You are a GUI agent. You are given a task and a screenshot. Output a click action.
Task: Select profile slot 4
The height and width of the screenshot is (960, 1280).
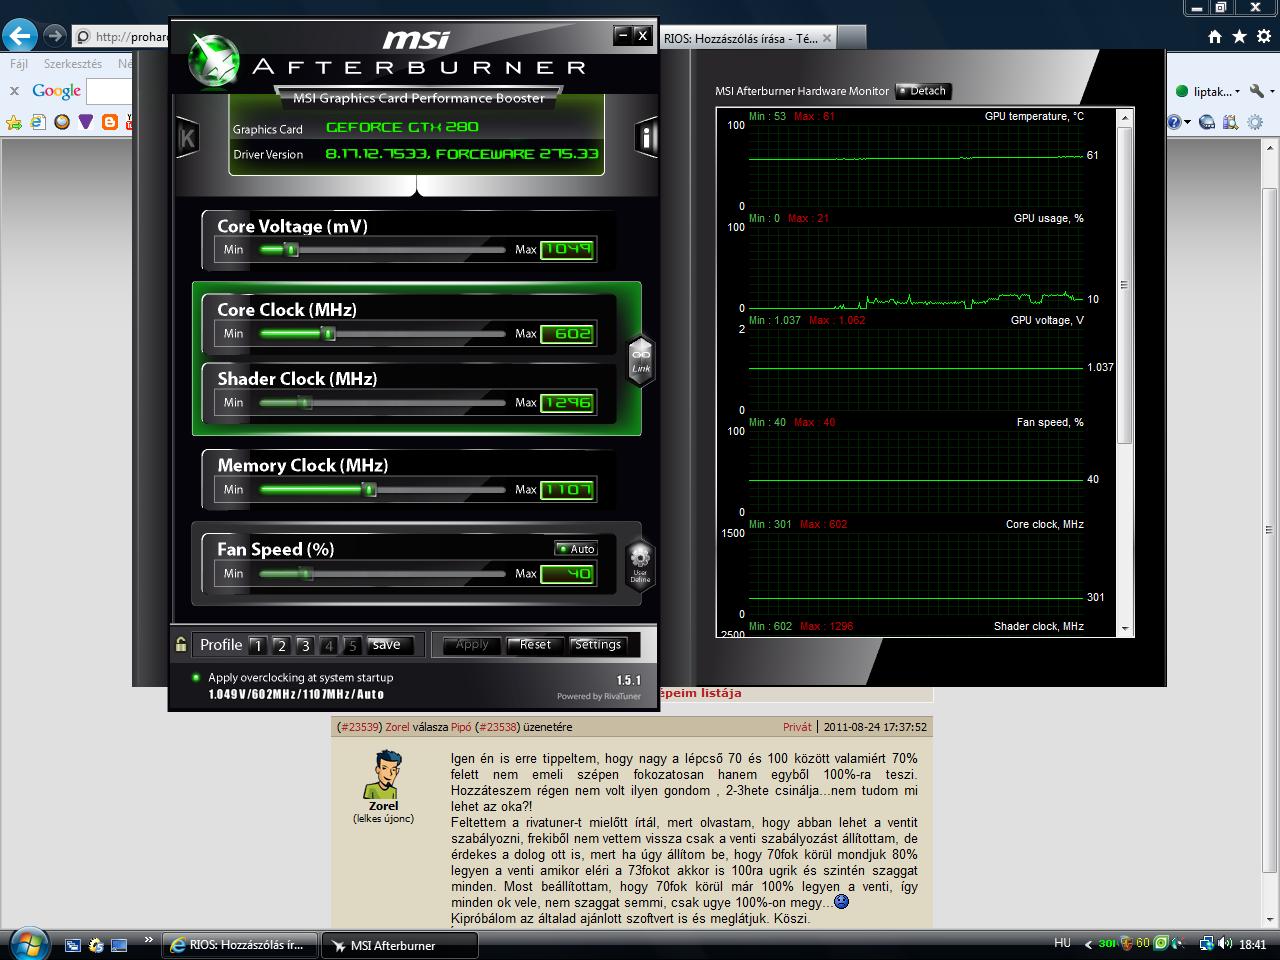click(328, 645)
